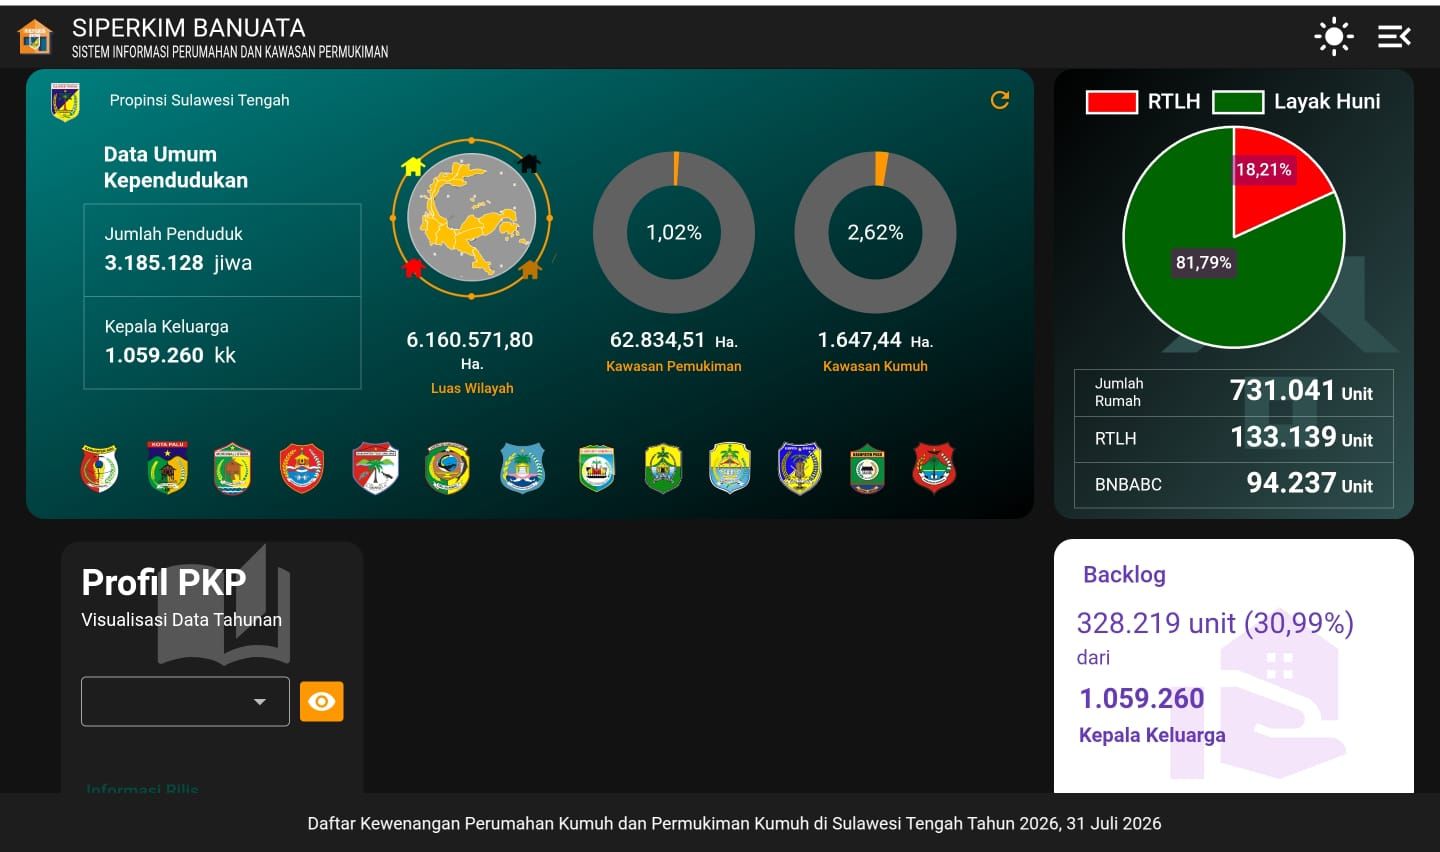The image size is (1440, 852).
Task: Click the RTLH legend label
Action: click(1174, 101)
